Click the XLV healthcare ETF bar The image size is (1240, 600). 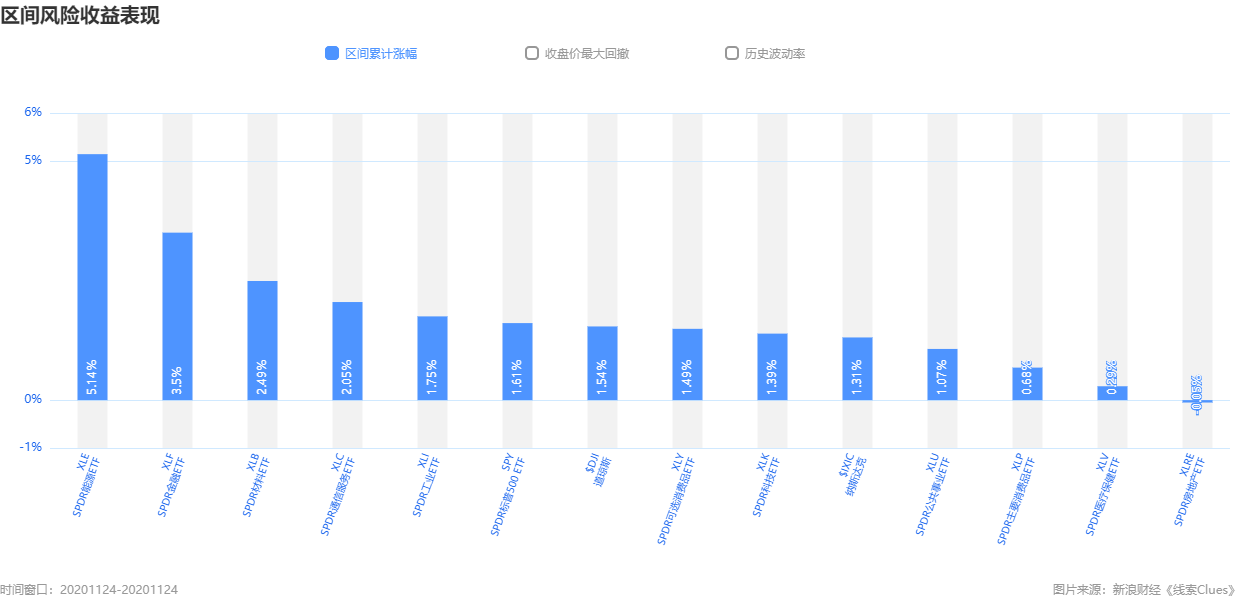coord(1113,393)
